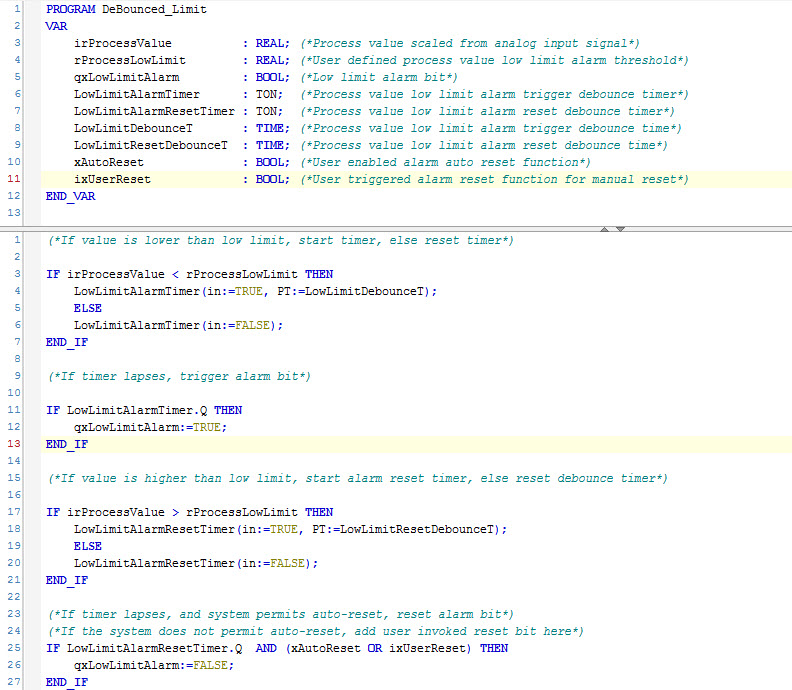Click line number 11 in the declaration pane
792x690 pixels.
click(x=14, y=179)
